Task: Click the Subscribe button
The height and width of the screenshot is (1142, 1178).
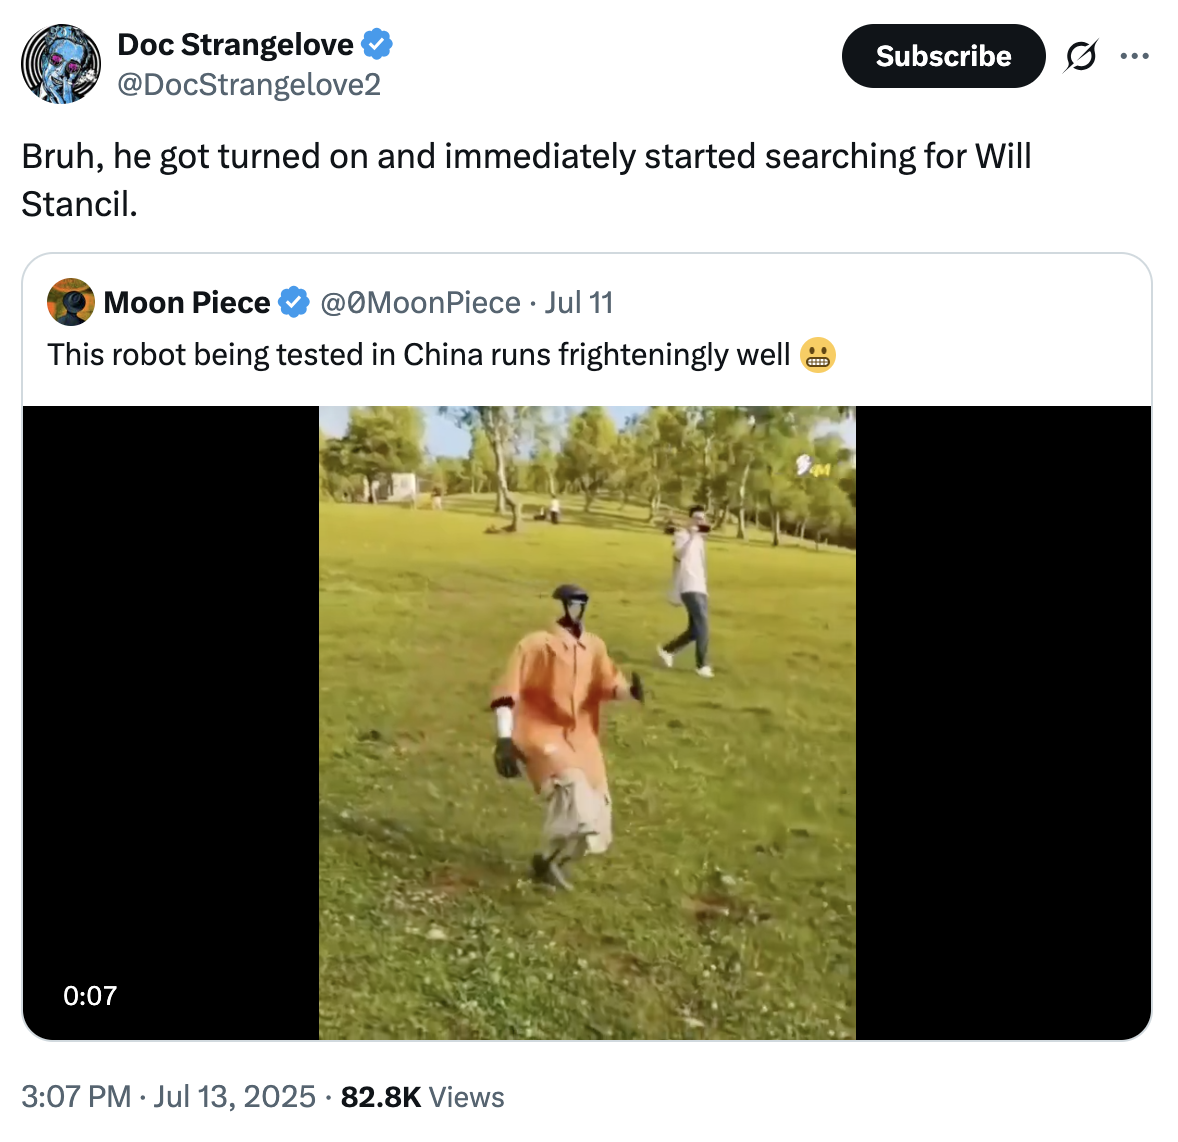Action: click(x=943, y=56)
